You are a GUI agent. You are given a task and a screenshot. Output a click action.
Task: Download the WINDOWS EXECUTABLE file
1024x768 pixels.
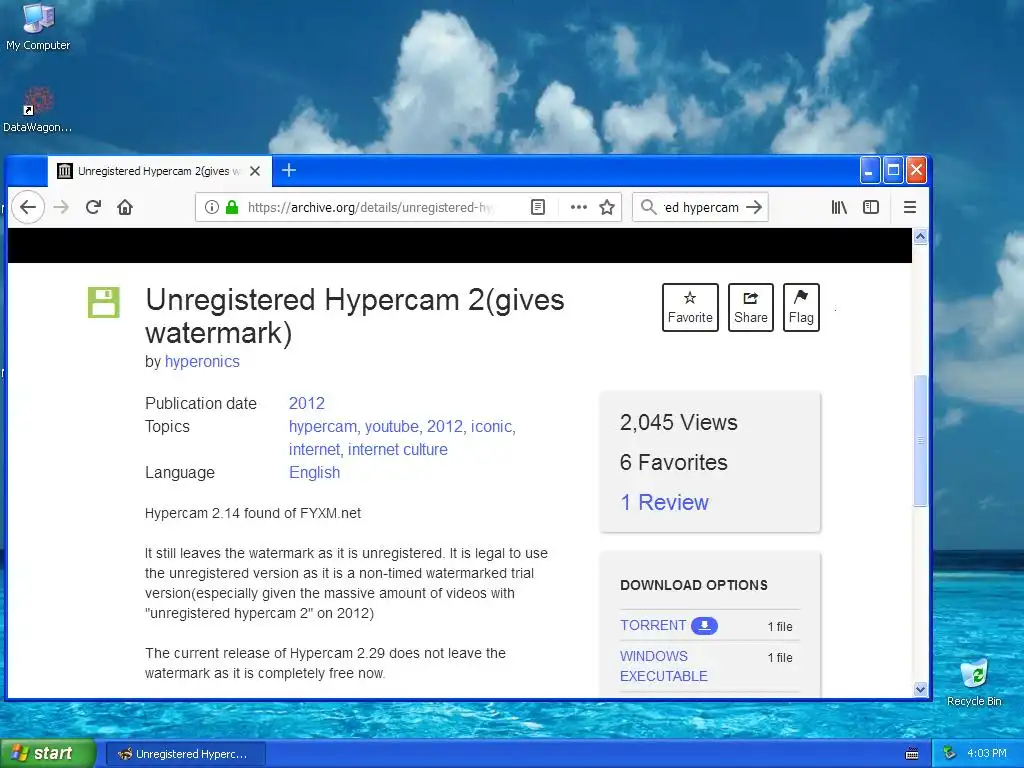coord(664,666)
